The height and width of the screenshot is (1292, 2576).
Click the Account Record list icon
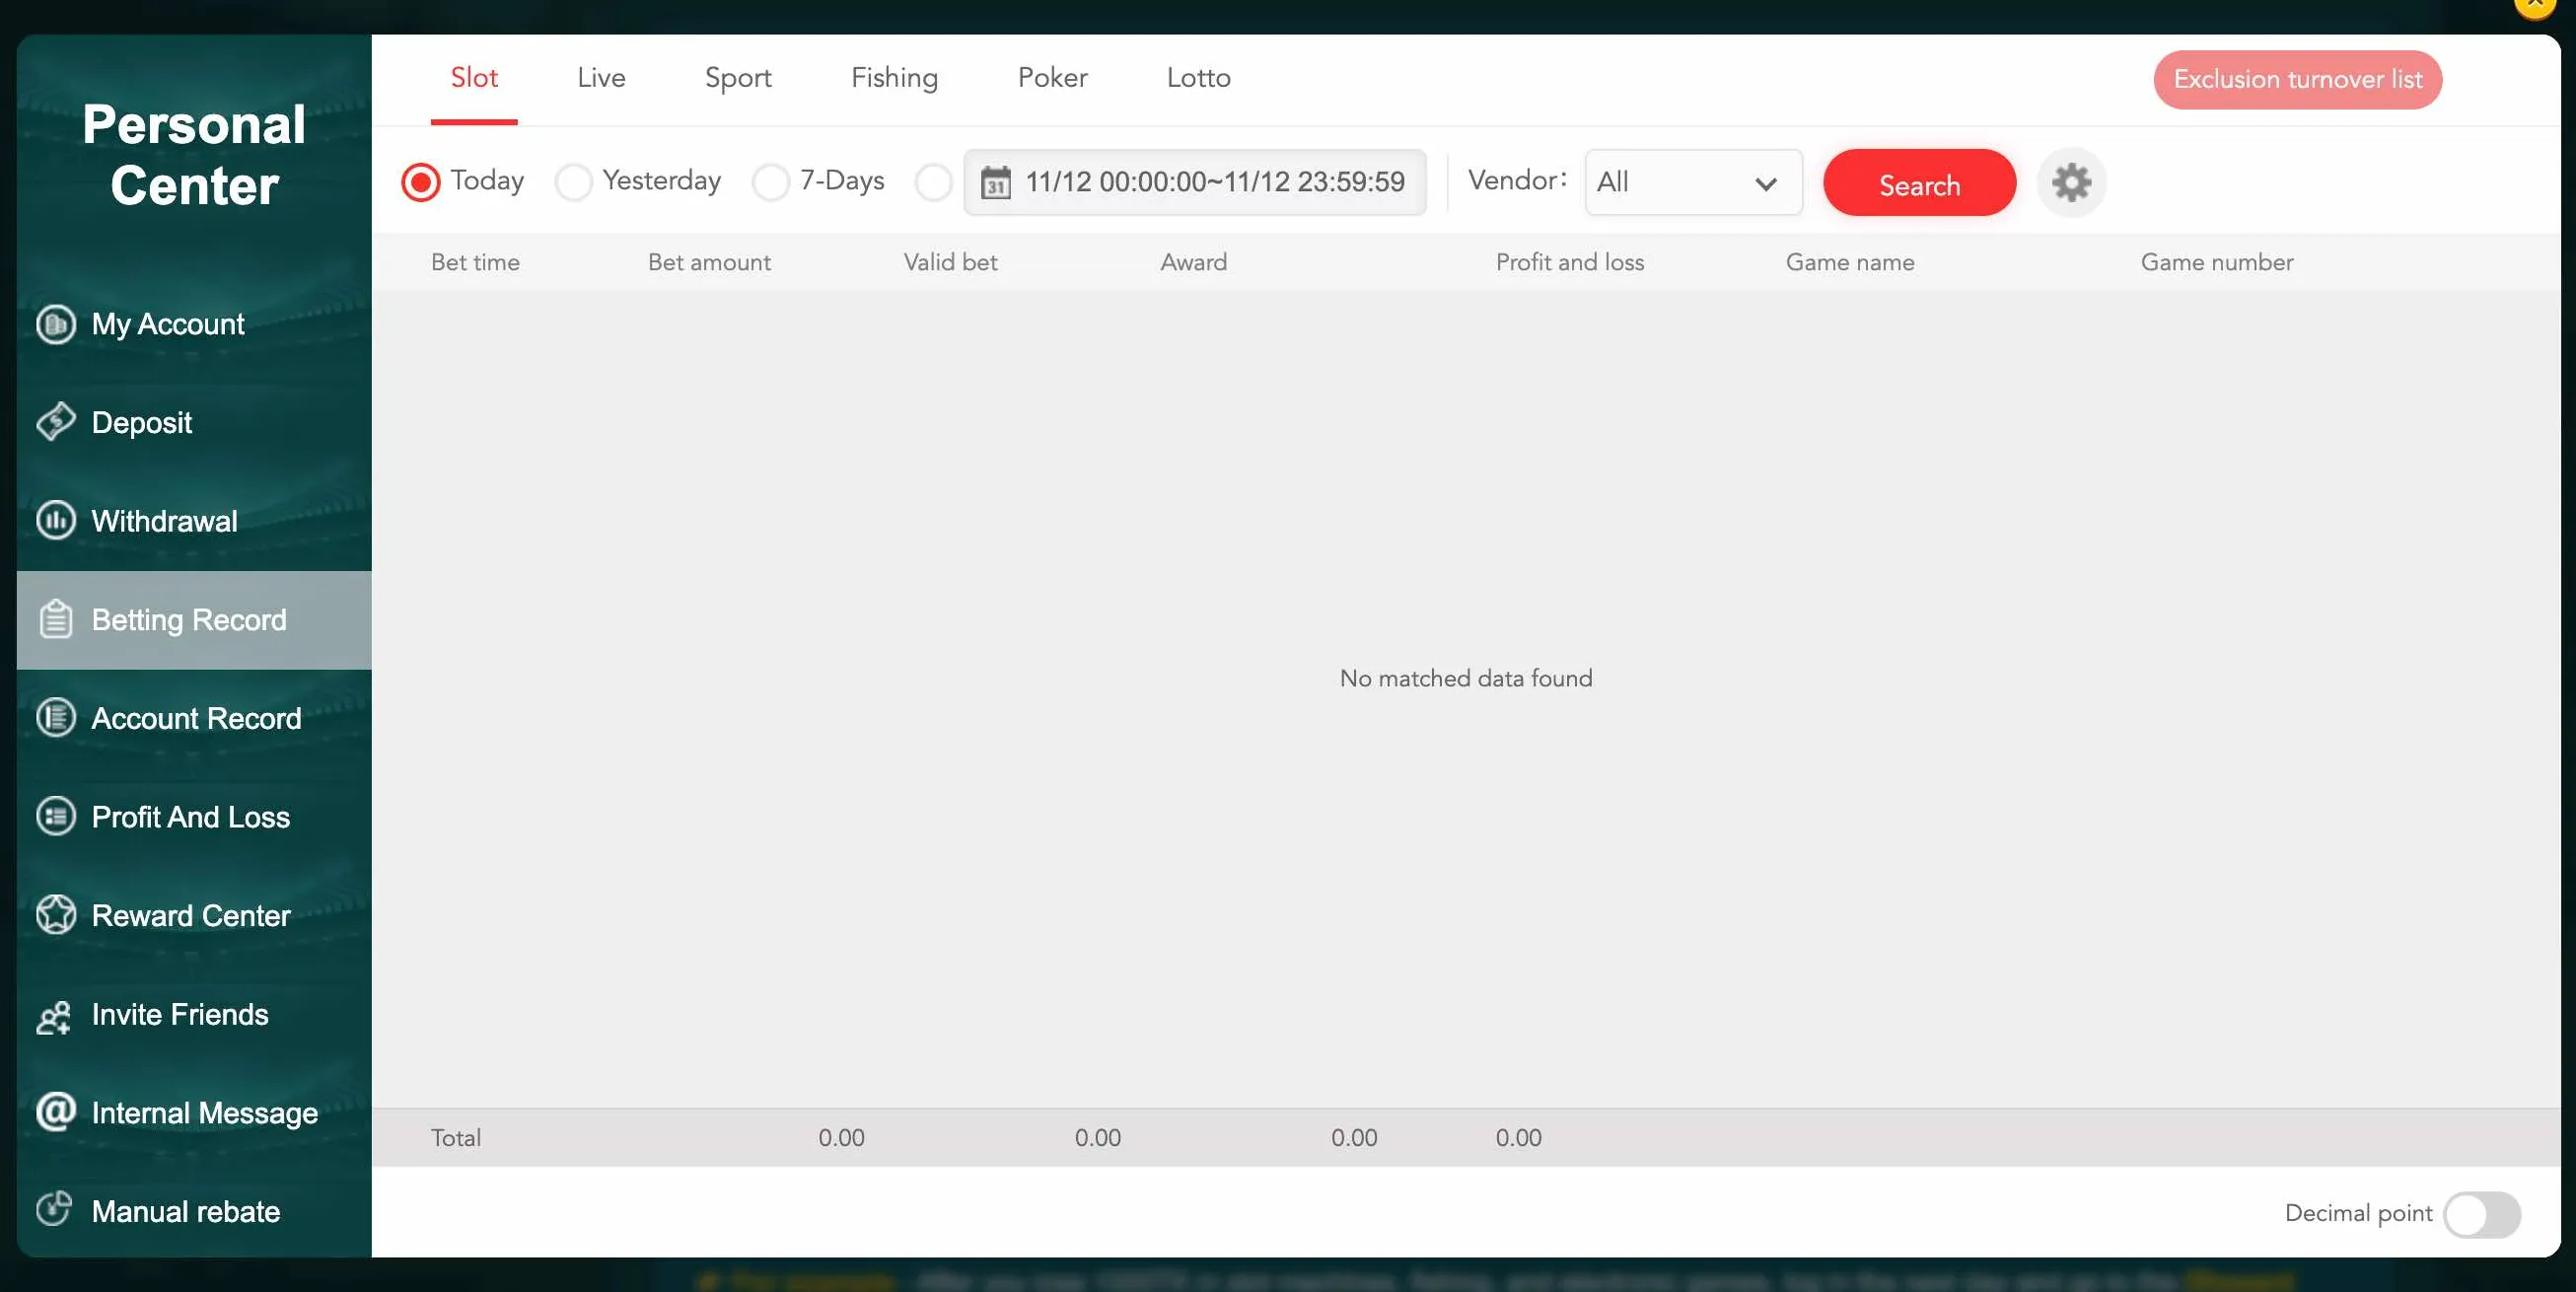point(56,718)
